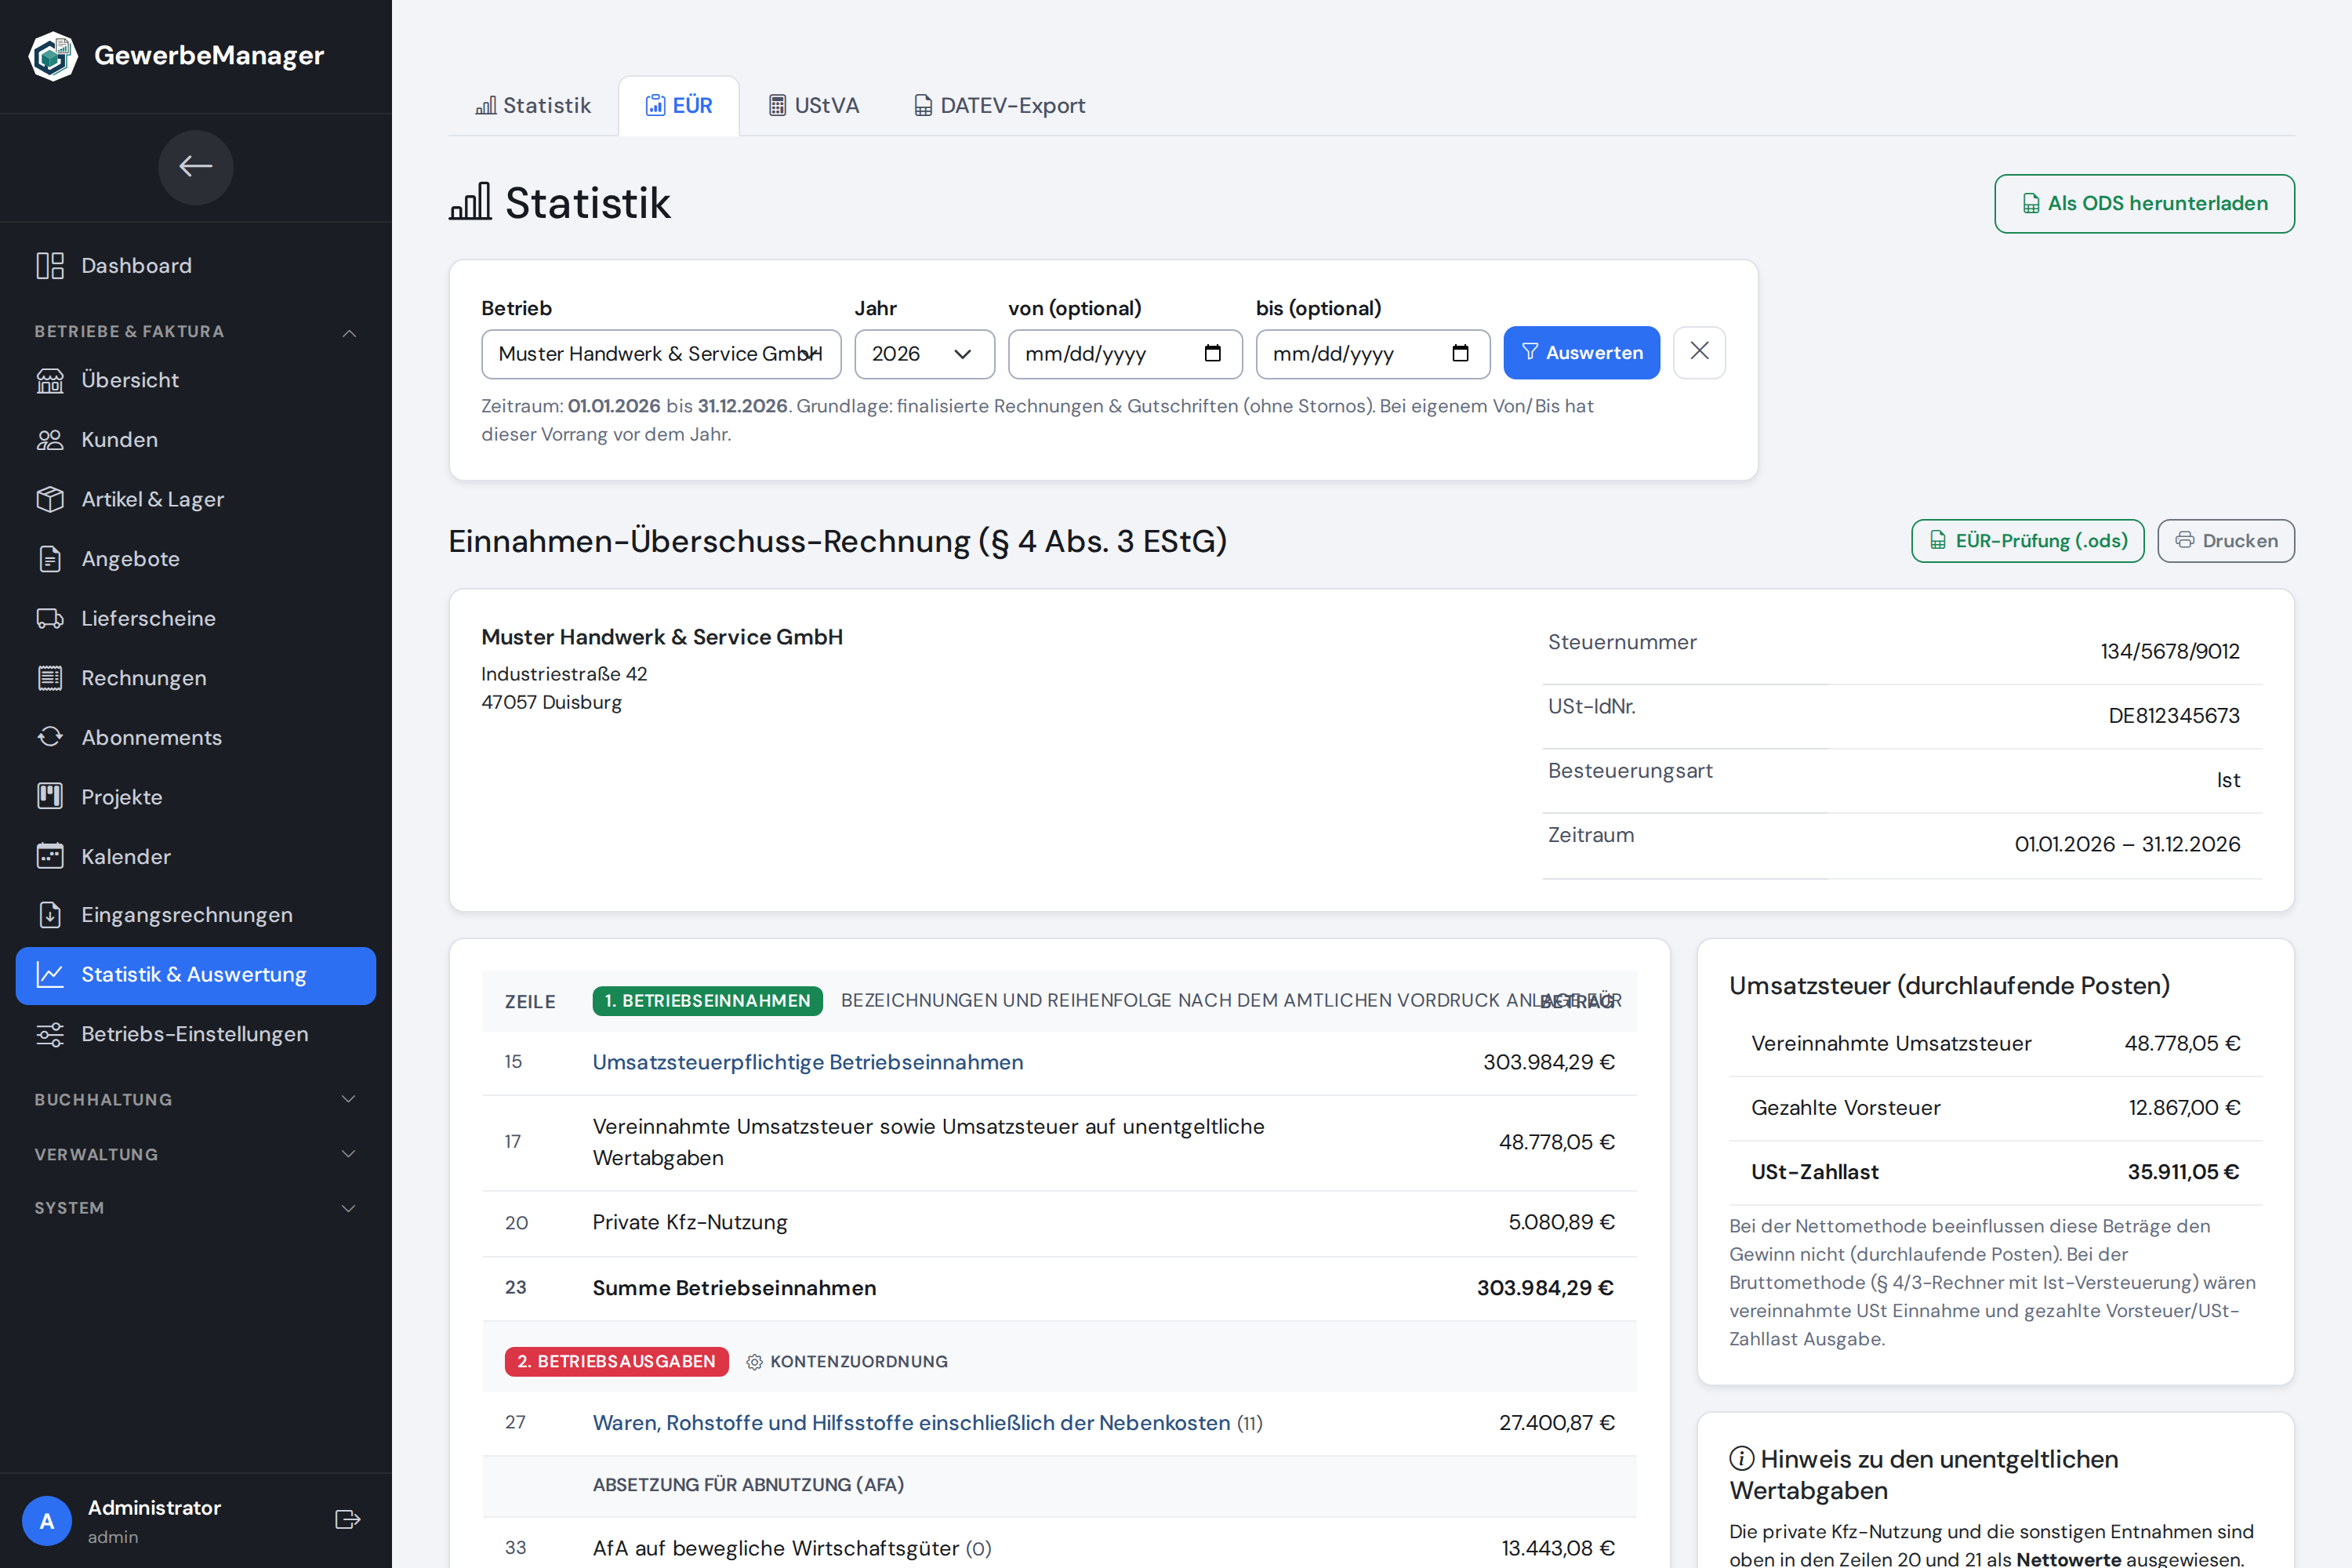Image resolution: width=2352 pixels, height=1568 pixels.
Task: Click the Eingangsrechnungen download-file icon
Action: click(50, 915)
